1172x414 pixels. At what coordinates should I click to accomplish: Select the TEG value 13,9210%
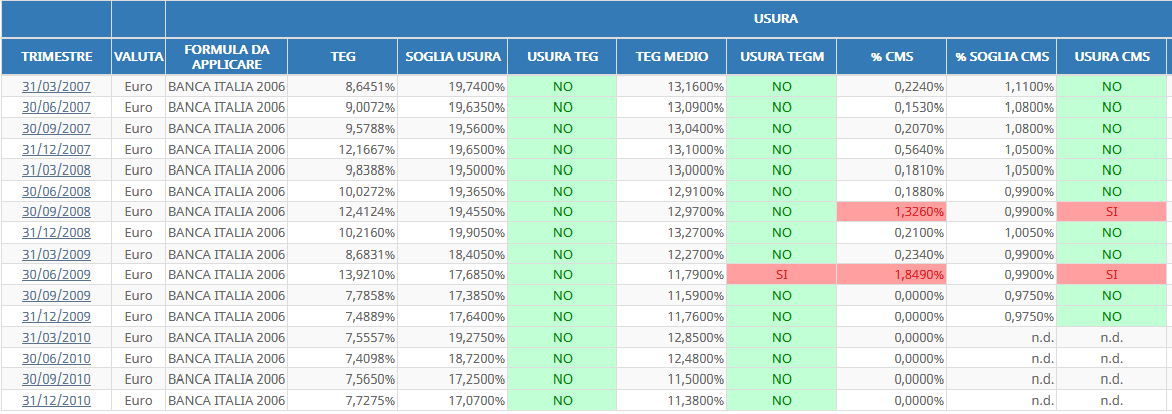coord(366,275)
